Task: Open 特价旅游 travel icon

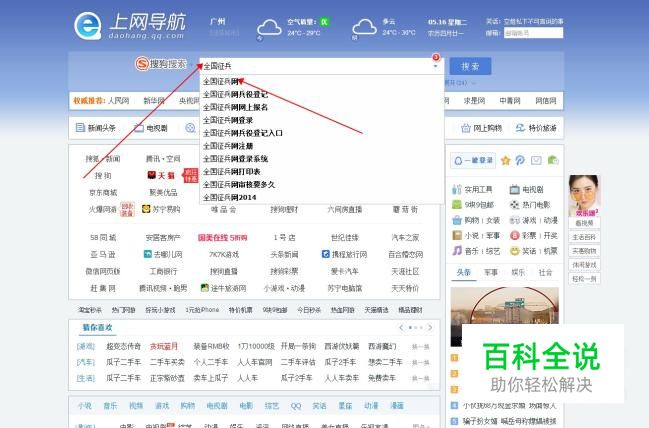Action: point(520,128)
